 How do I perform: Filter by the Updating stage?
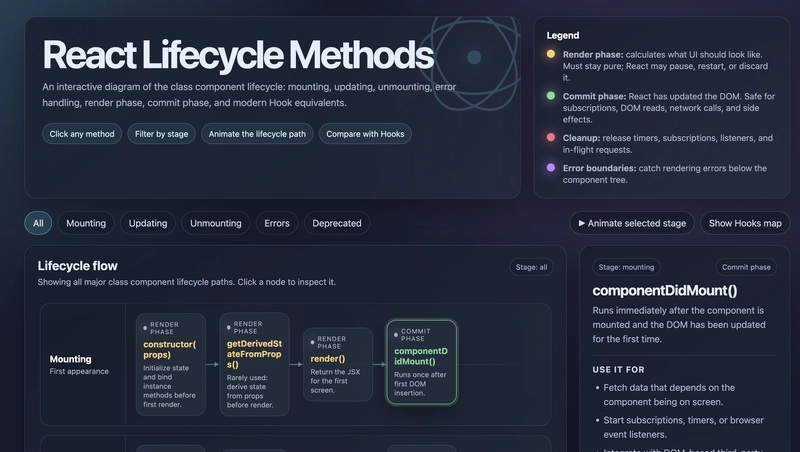[x=148, y=223]
